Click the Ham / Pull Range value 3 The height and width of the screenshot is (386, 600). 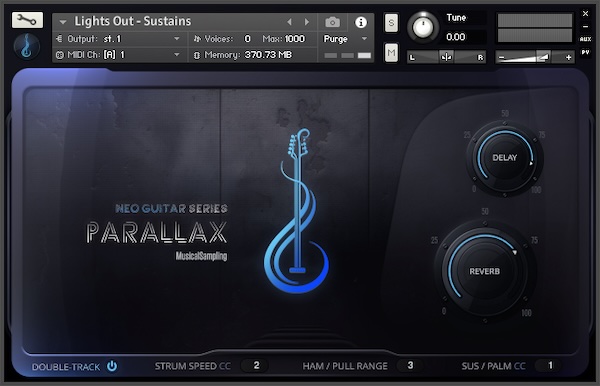point(410,365)
